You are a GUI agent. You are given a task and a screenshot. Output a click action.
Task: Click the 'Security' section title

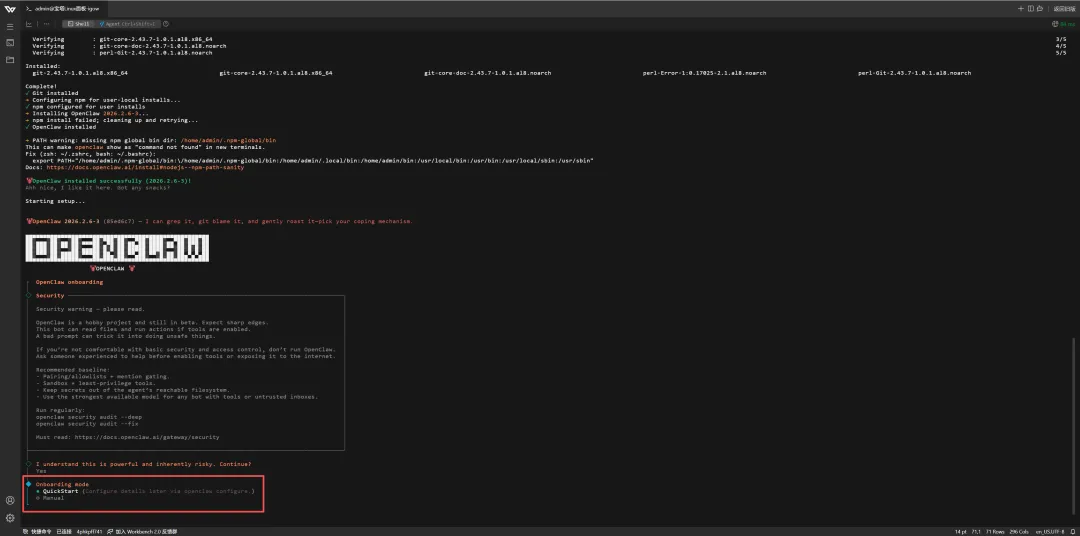pos(50,296)
